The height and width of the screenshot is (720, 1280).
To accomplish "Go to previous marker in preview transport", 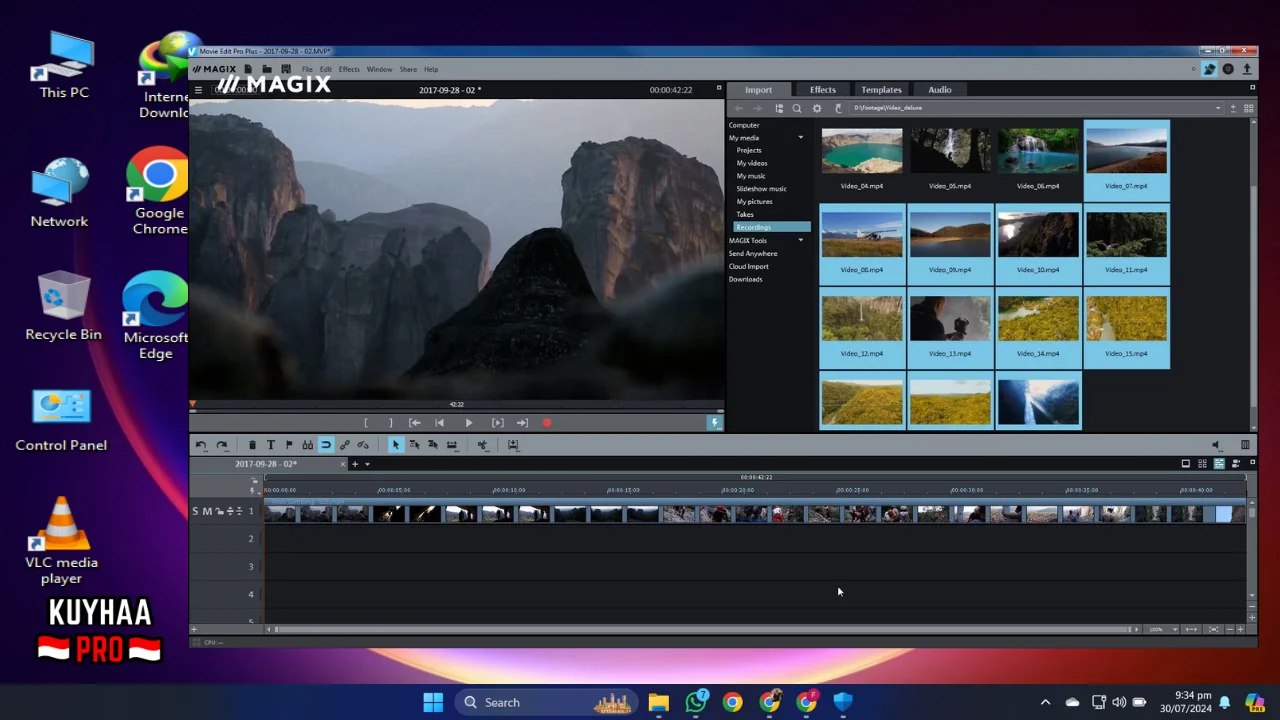I will (x=439, y=423).
